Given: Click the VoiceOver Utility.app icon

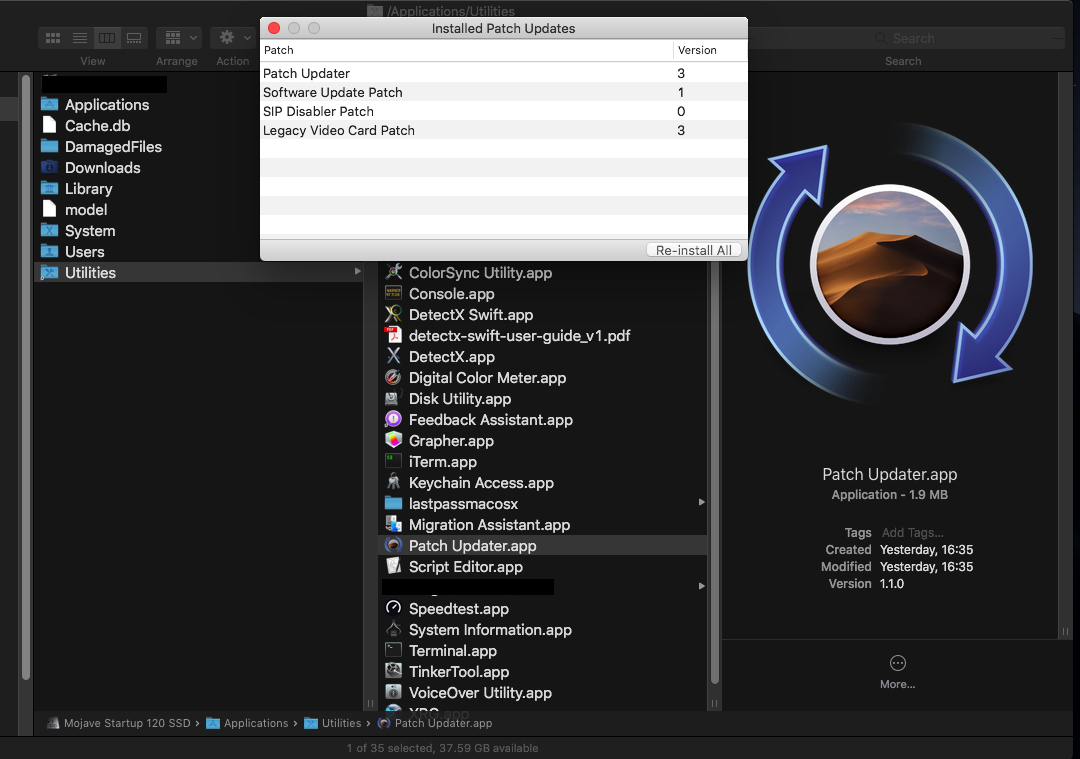Looking at the screenshot, I should pos(393,692).
